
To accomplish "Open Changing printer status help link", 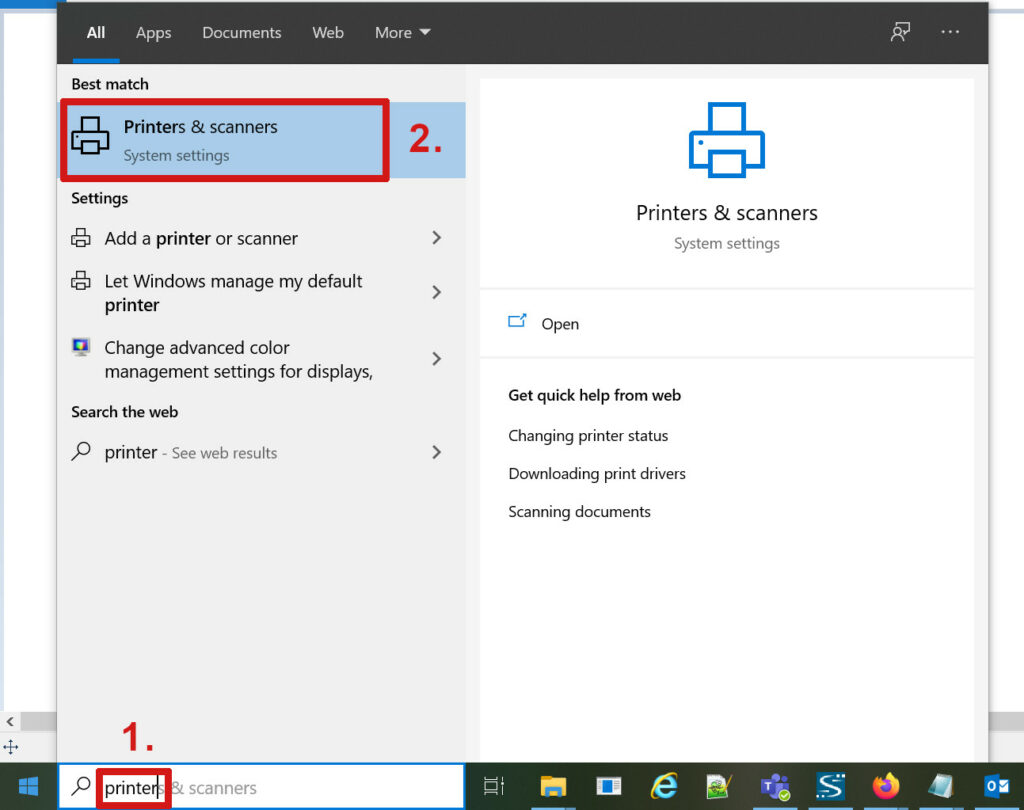I will 588,436.
